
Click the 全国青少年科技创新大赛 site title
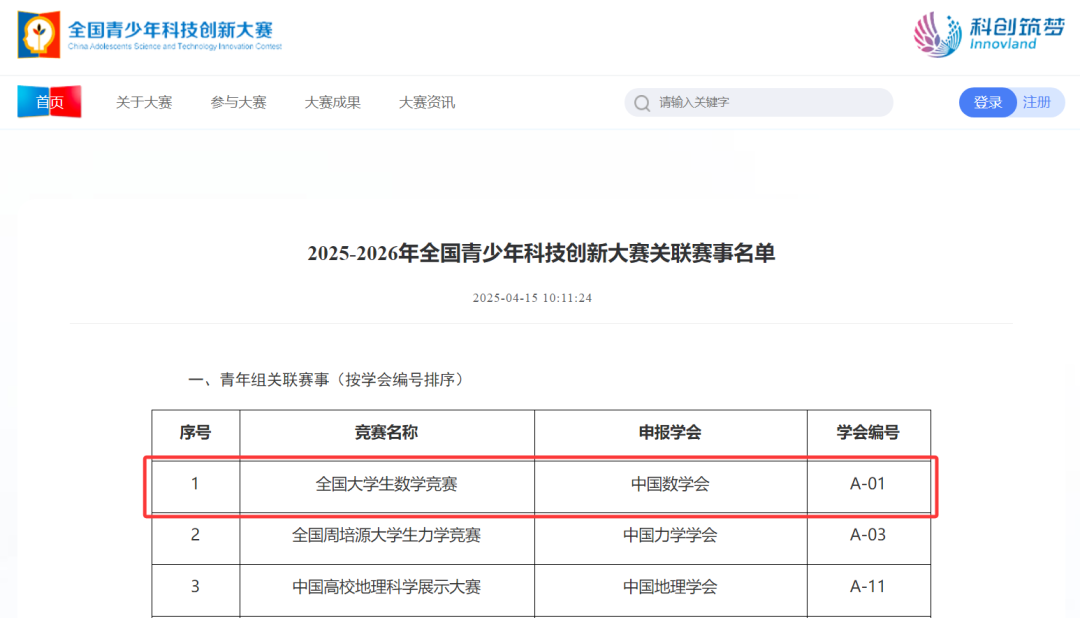[171, 30]
